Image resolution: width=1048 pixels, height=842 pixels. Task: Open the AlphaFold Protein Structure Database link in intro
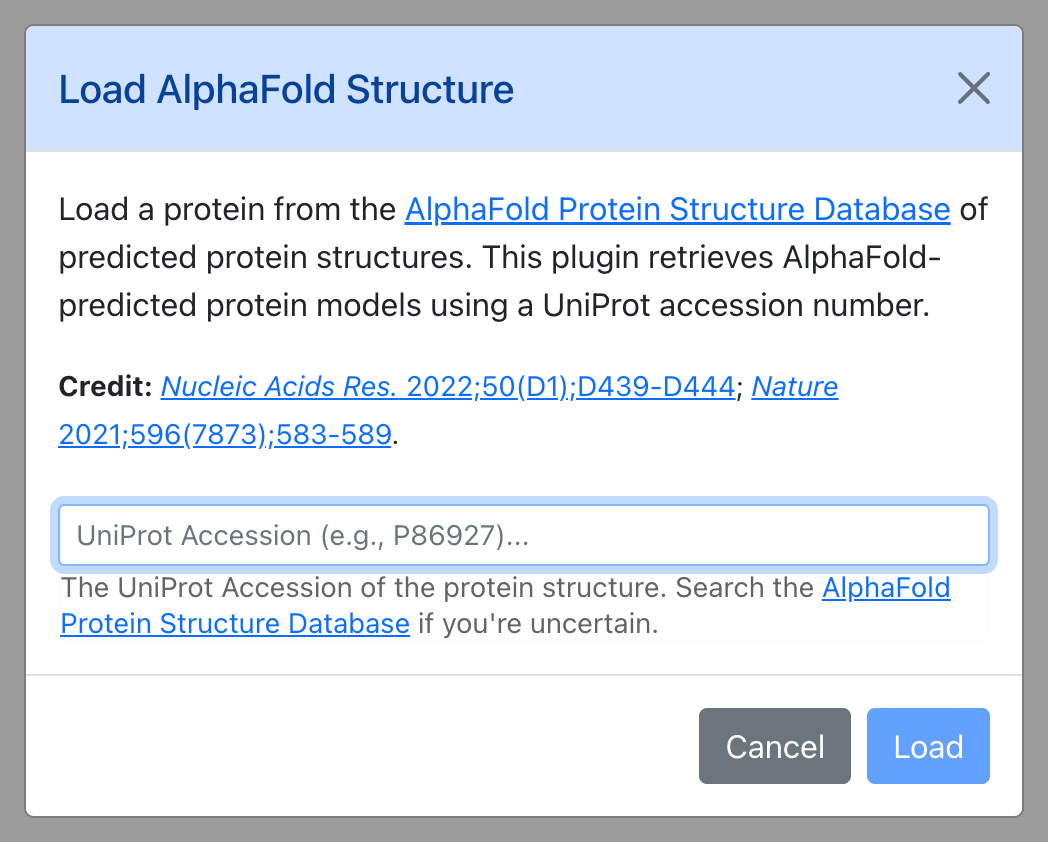tap(677, 209)
